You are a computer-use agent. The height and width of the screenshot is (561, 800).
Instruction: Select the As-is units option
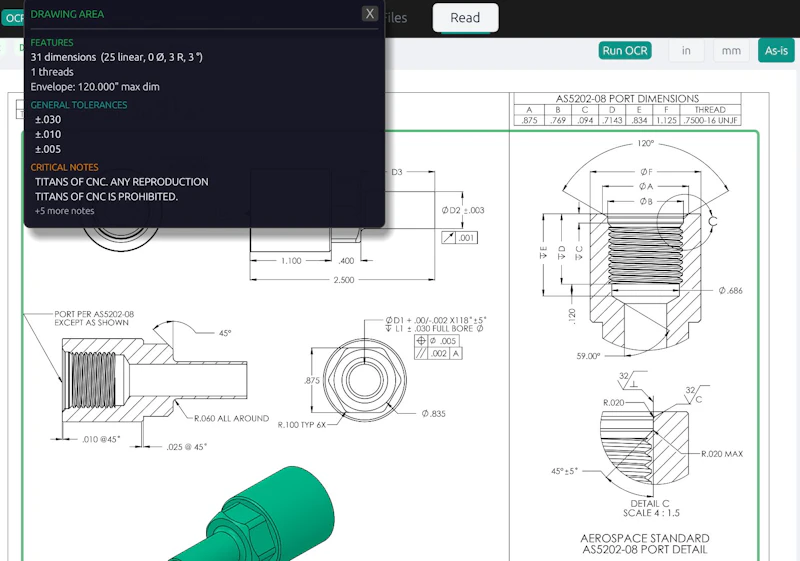point(776,50)
